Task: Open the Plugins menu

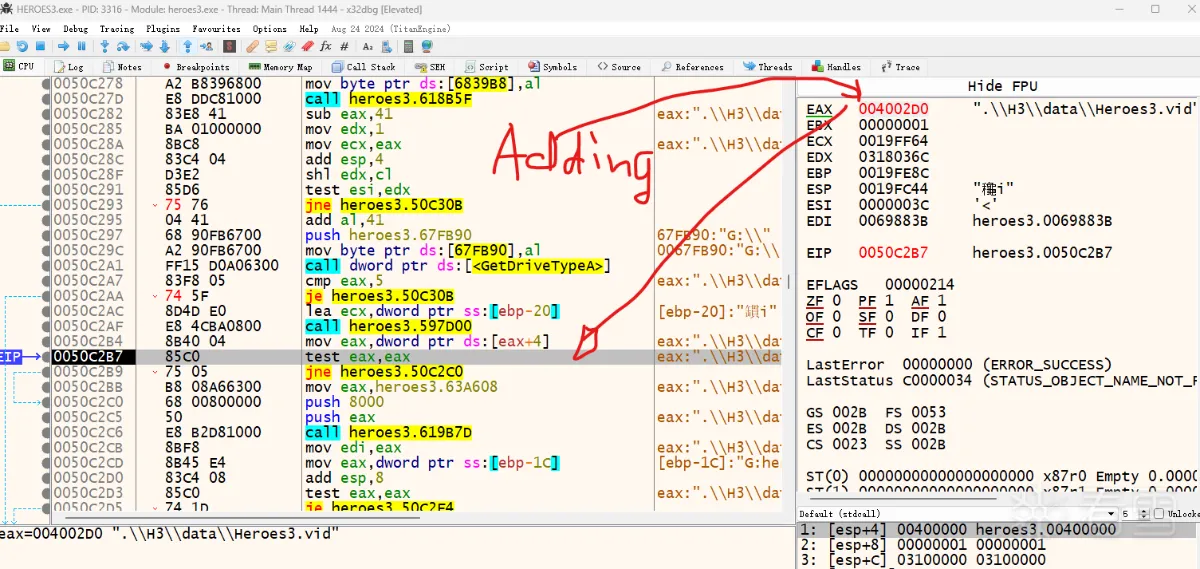Action: (x=163, y=29)
